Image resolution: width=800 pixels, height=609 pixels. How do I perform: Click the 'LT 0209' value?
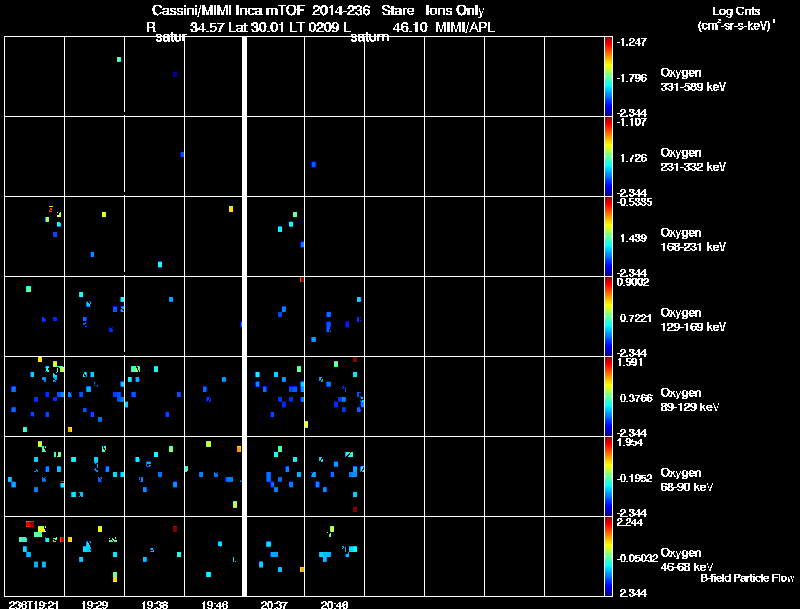[314, 27]
